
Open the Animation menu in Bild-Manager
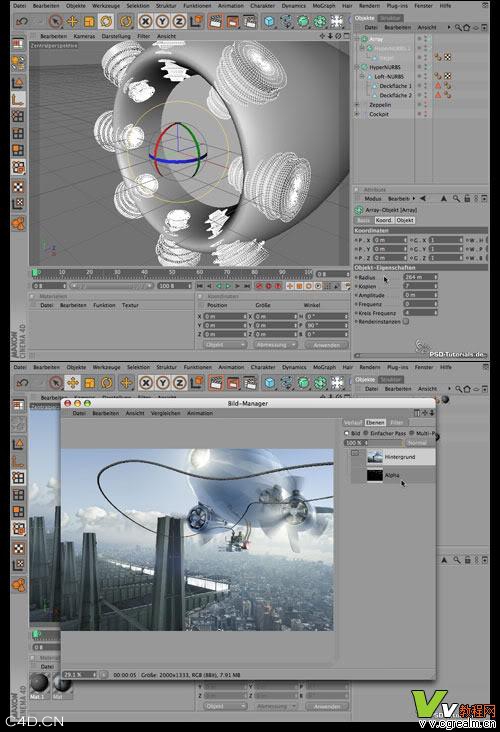(x=200, y=413)
